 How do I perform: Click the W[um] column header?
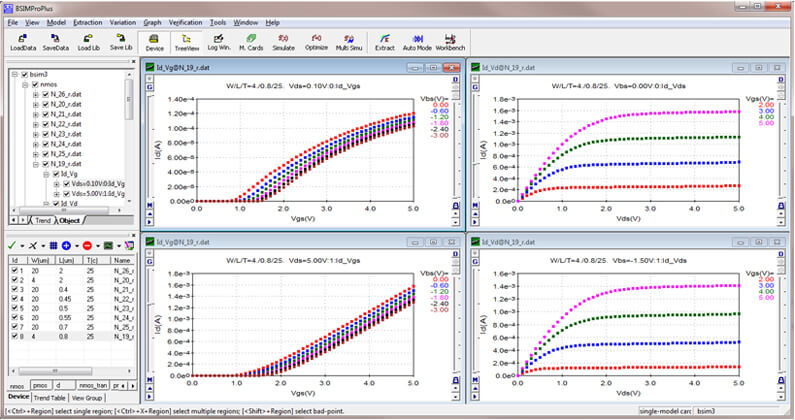click(40, 260)
